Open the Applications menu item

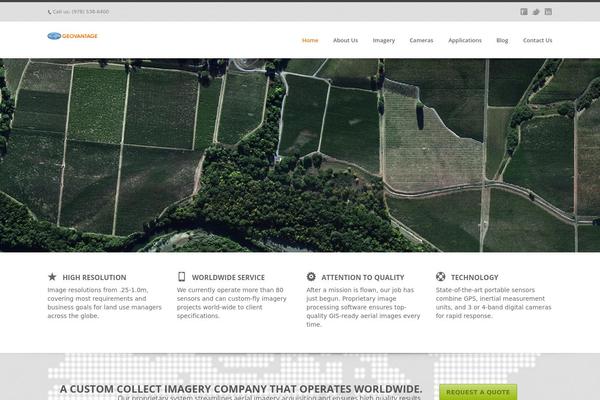point(465,40)
